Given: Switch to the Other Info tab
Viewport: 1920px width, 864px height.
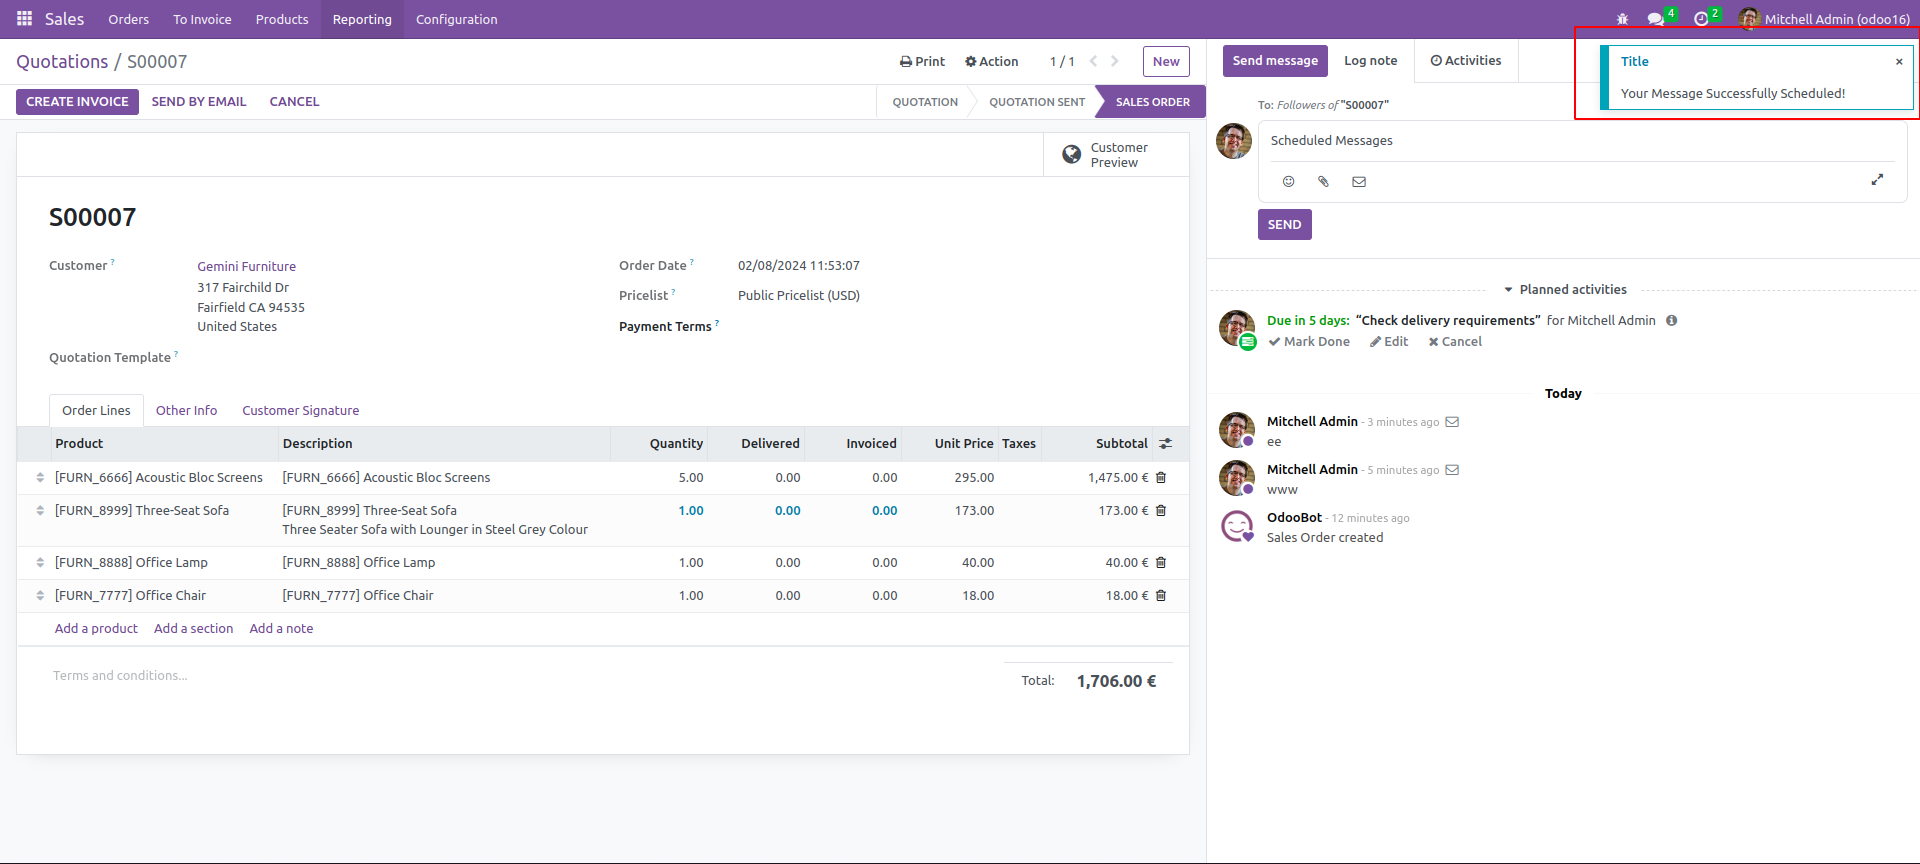Looking at the screenshot, I should 186,411.
